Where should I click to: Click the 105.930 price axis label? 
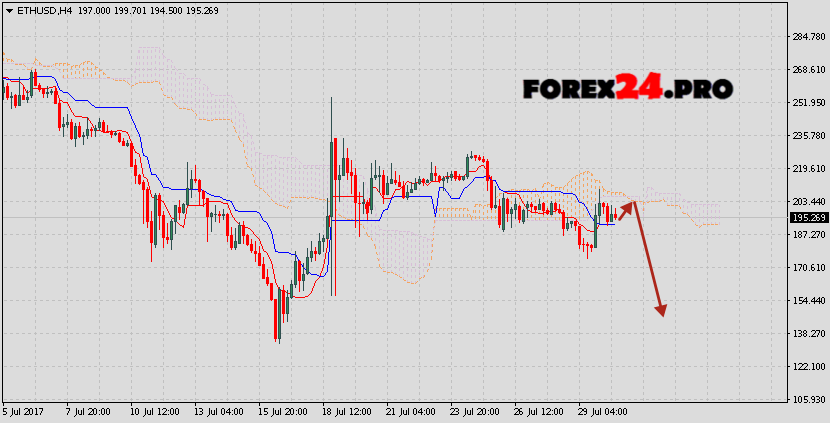click(x=807, y=400)
